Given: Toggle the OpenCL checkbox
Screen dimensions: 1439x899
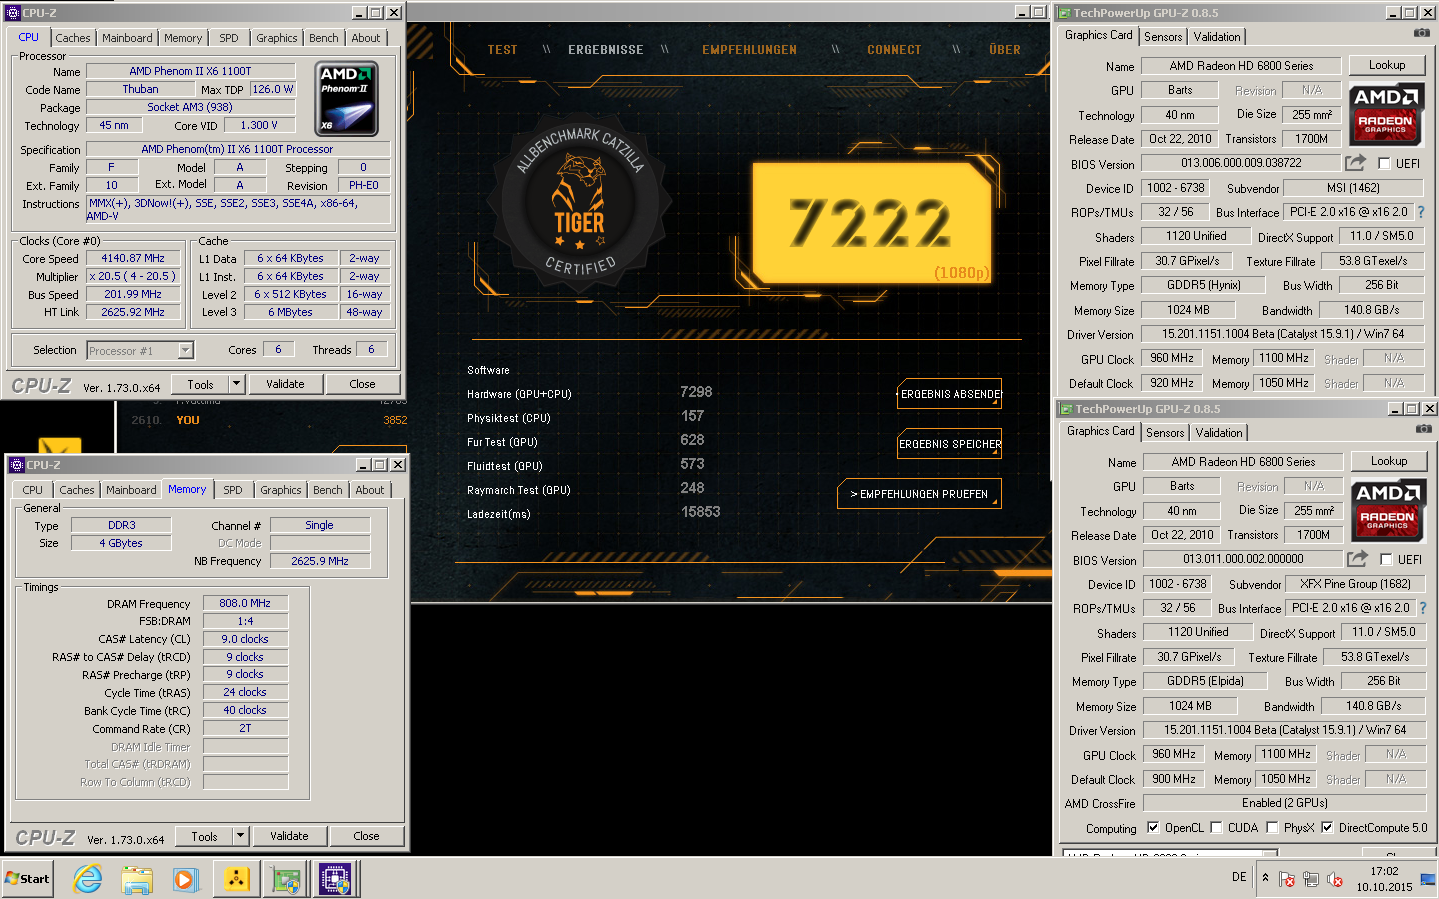Looking at the screenshot, I should [x=1153, y=827].
